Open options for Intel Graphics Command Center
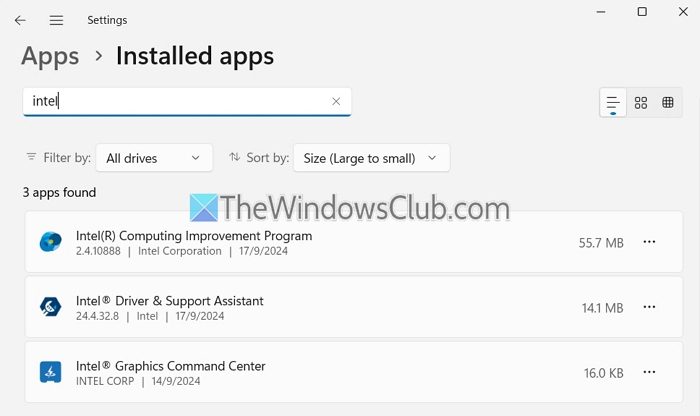Screen dimensions: 700x416 pyautogui.click(x=649, y=372)
